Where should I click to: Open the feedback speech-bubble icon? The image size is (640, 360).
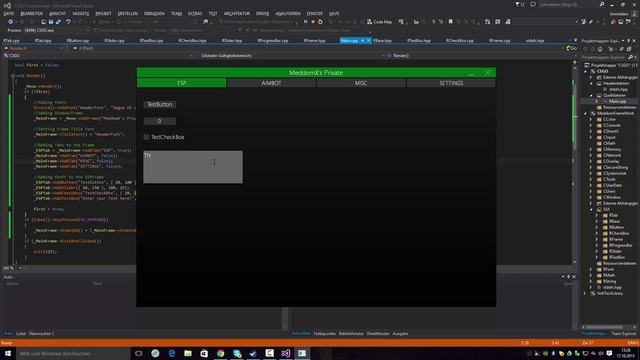coord(533,4)
